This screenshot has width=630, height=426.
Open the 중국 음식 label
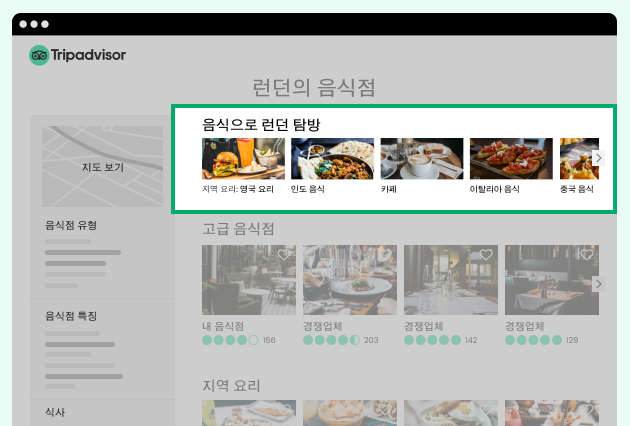(x=577, y=189)
